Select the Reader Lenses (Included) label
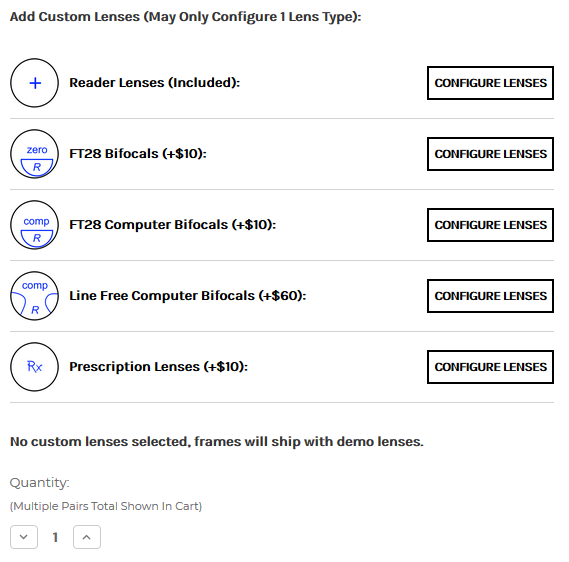 [155, 83]
